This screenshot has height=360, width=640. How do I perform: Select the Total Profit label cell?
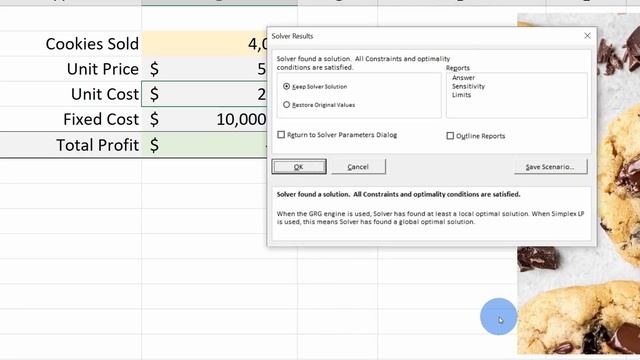pyautogui.click(x=71, y=145)
